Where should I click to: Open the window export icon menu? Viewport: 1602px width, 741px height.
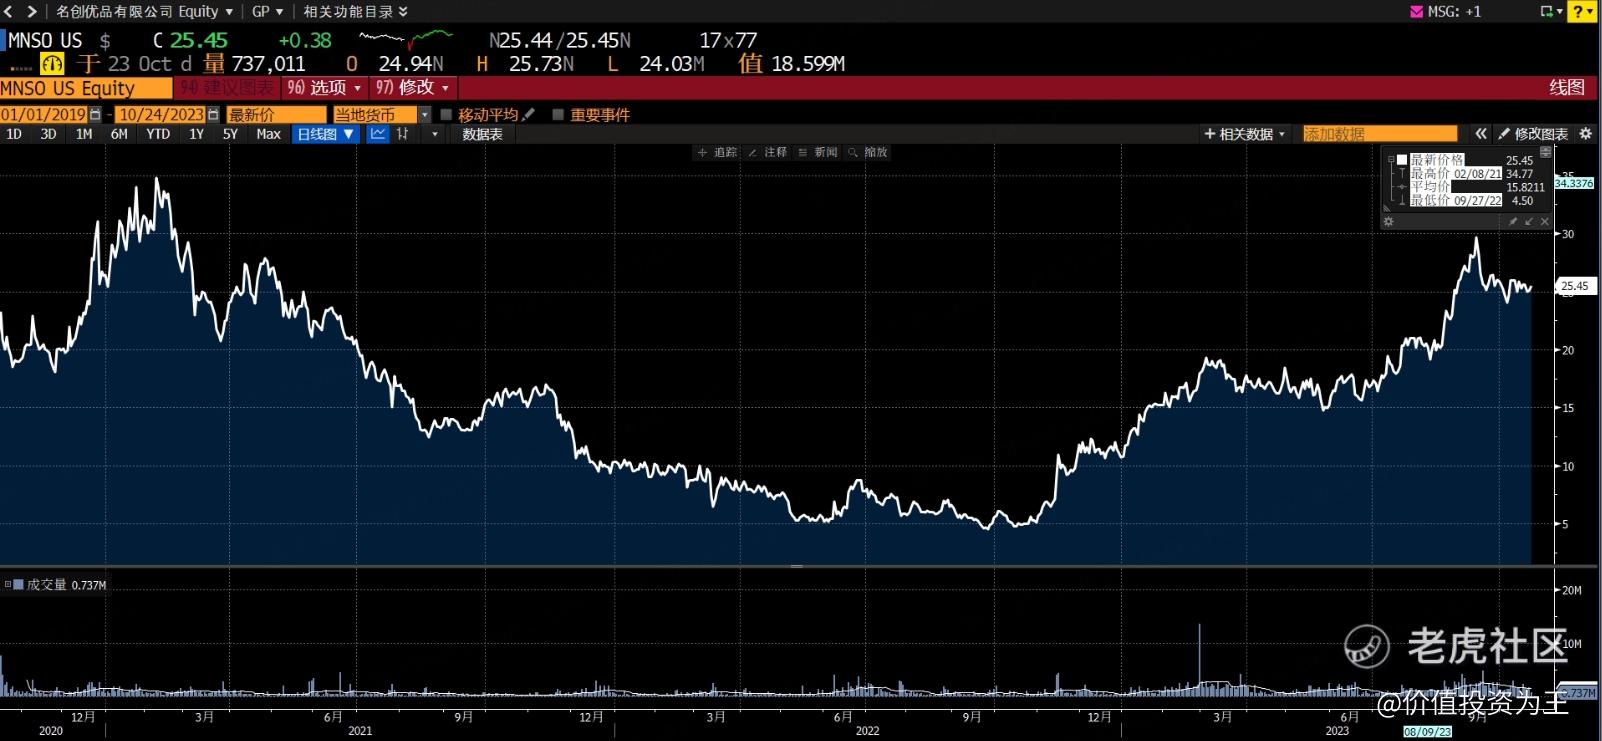(x=1551, y=12)
